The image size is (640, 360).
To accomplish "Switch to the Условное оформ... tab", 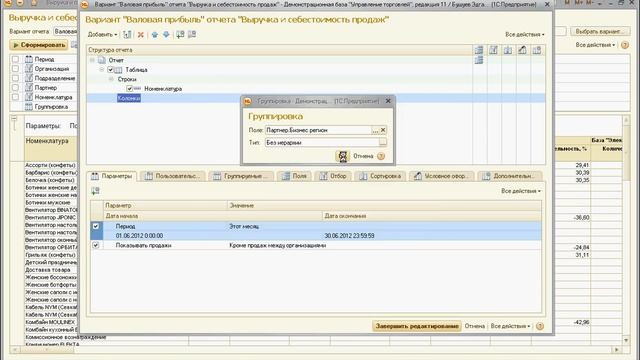I will click(441, 176).
